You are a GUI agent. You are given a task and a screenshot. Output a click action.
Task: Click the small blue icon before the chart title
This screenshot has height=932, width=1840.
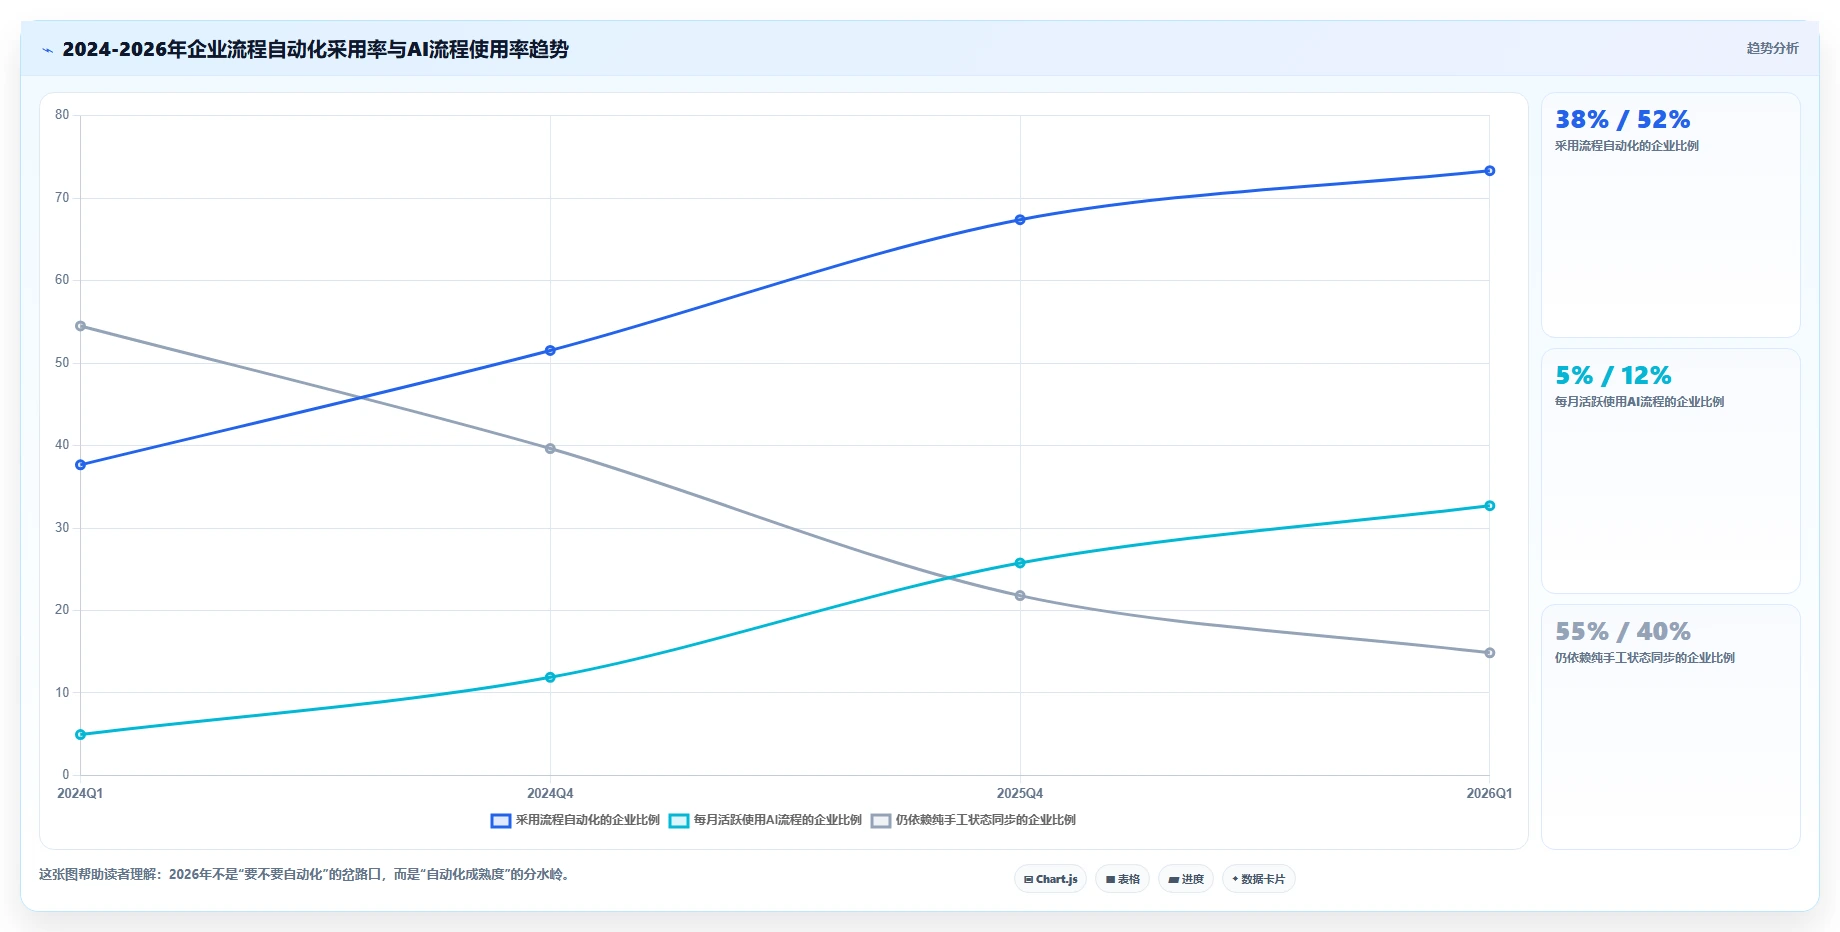point(47,50)
